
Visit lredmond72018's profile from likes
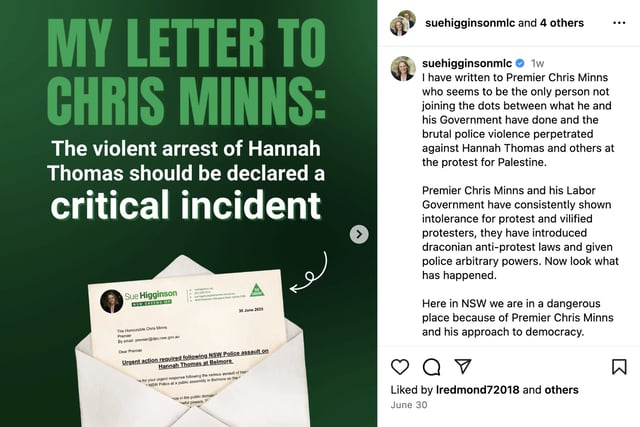tap(478, 390)
